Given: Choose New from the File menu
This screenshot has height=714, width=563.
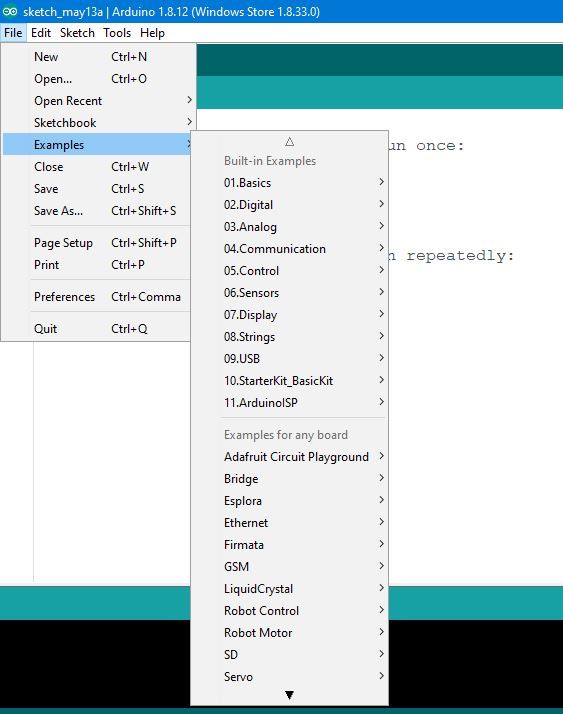Looking at the screenshot, I should (x=97, y=57).
